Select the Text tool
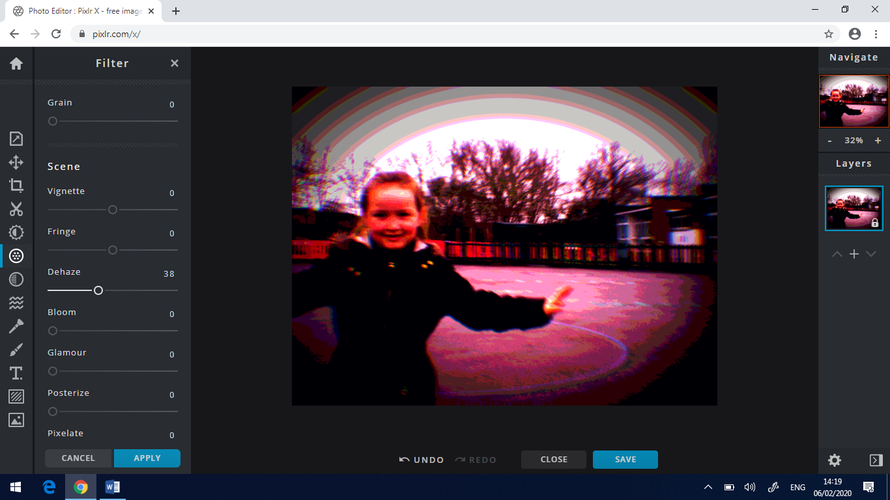 click(16, 373)
